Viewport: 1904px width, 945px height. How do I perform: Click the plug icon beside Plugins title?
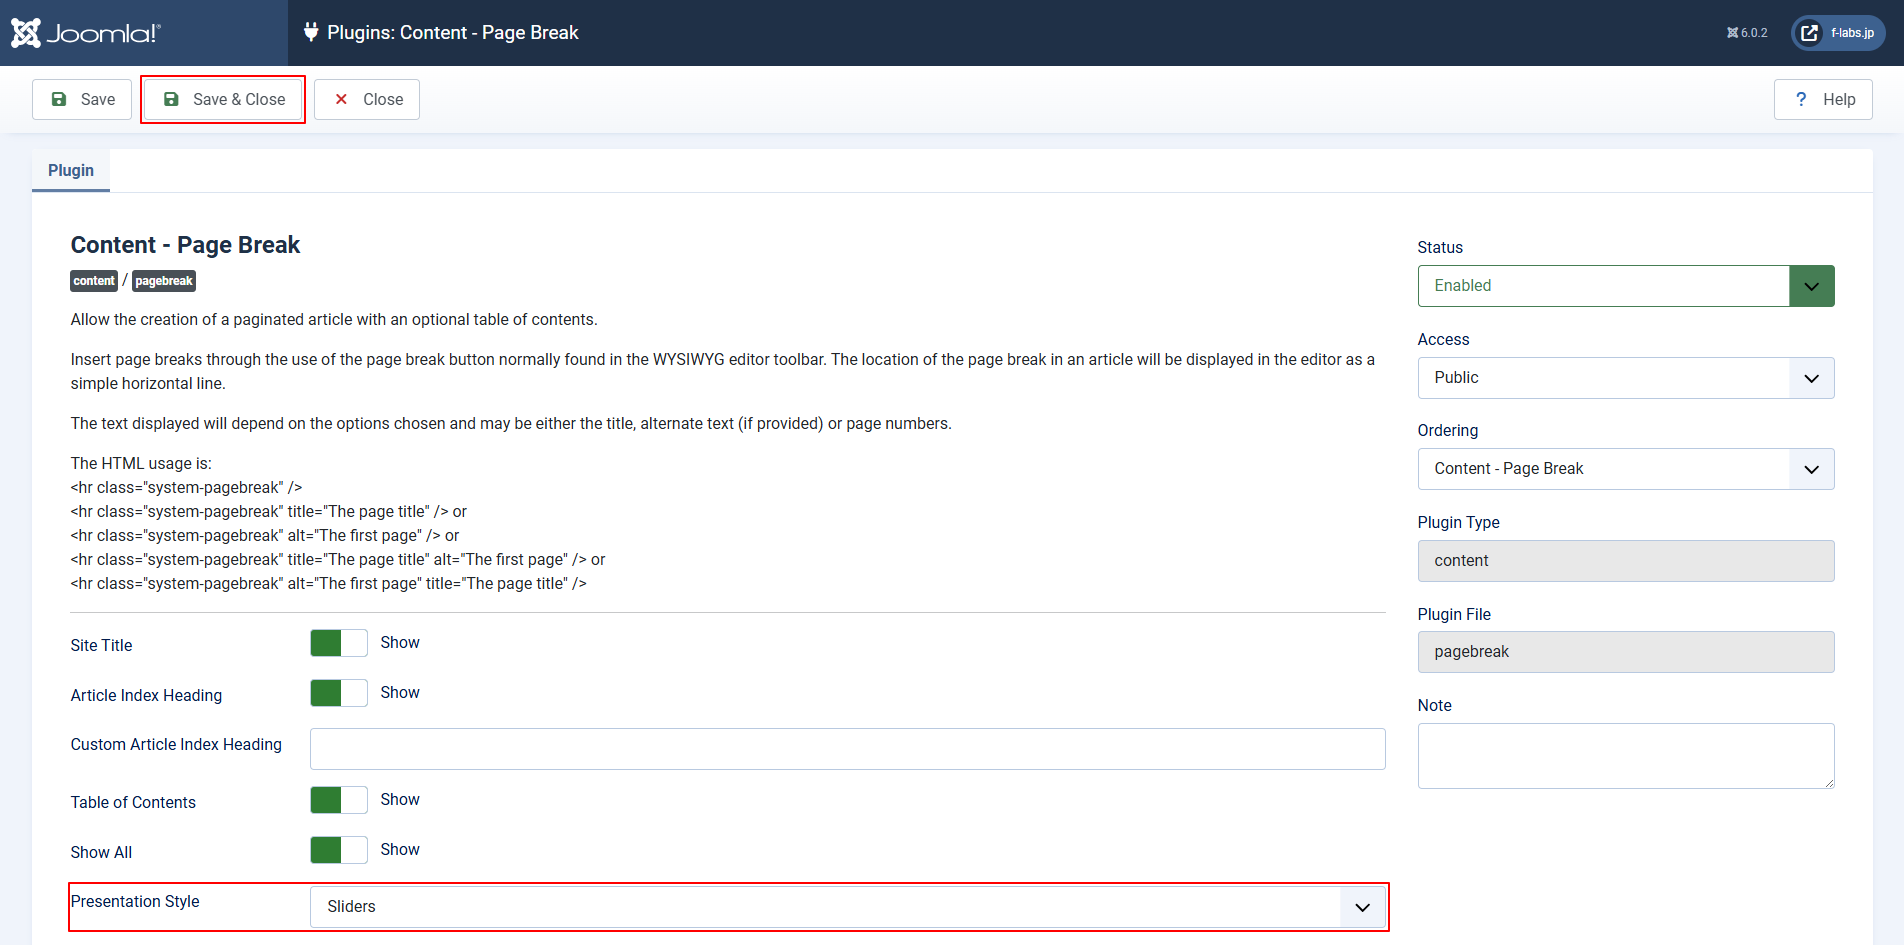(310, 33)
